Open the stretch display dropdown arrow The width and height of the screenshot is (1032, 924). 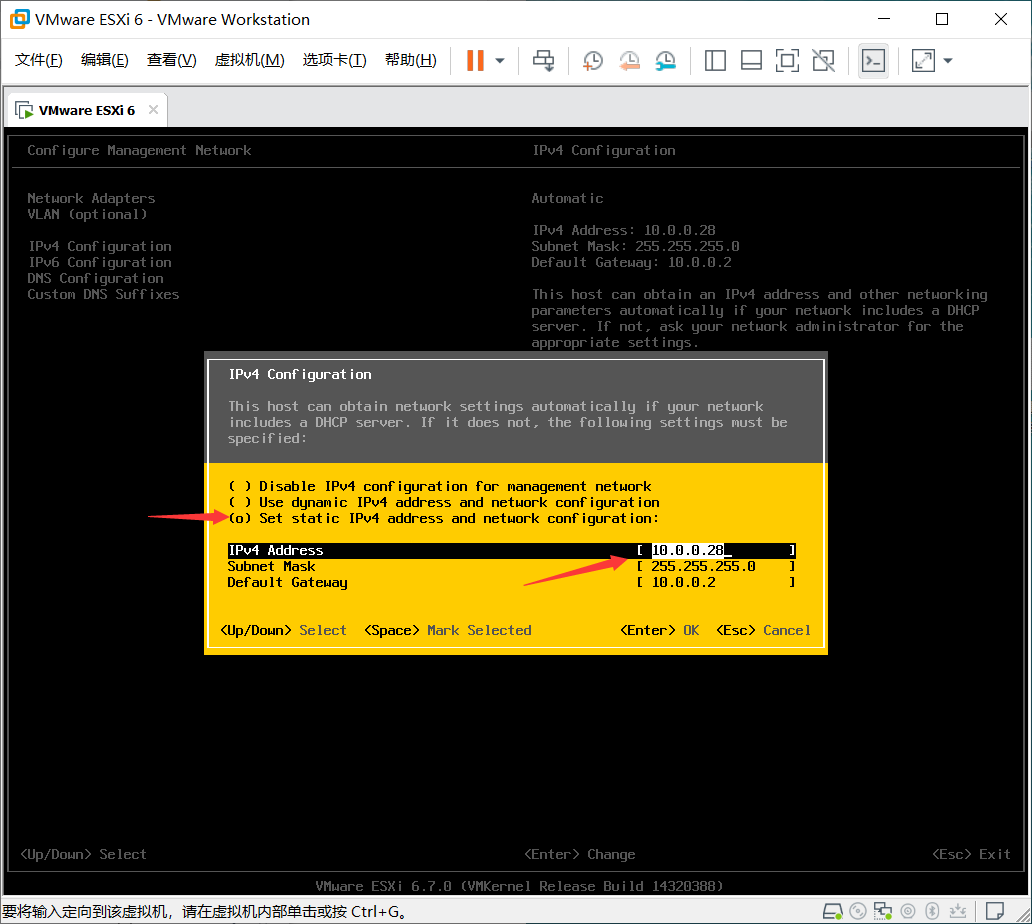(x=948, y=61)
